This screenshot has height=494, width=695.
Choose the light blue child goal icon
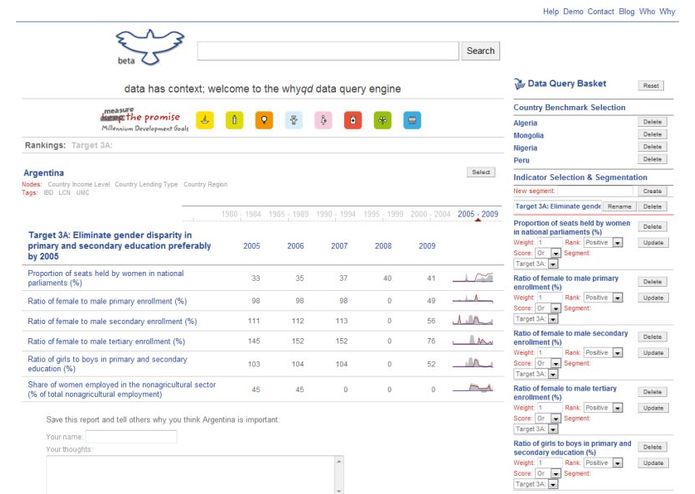pos(293,120)
